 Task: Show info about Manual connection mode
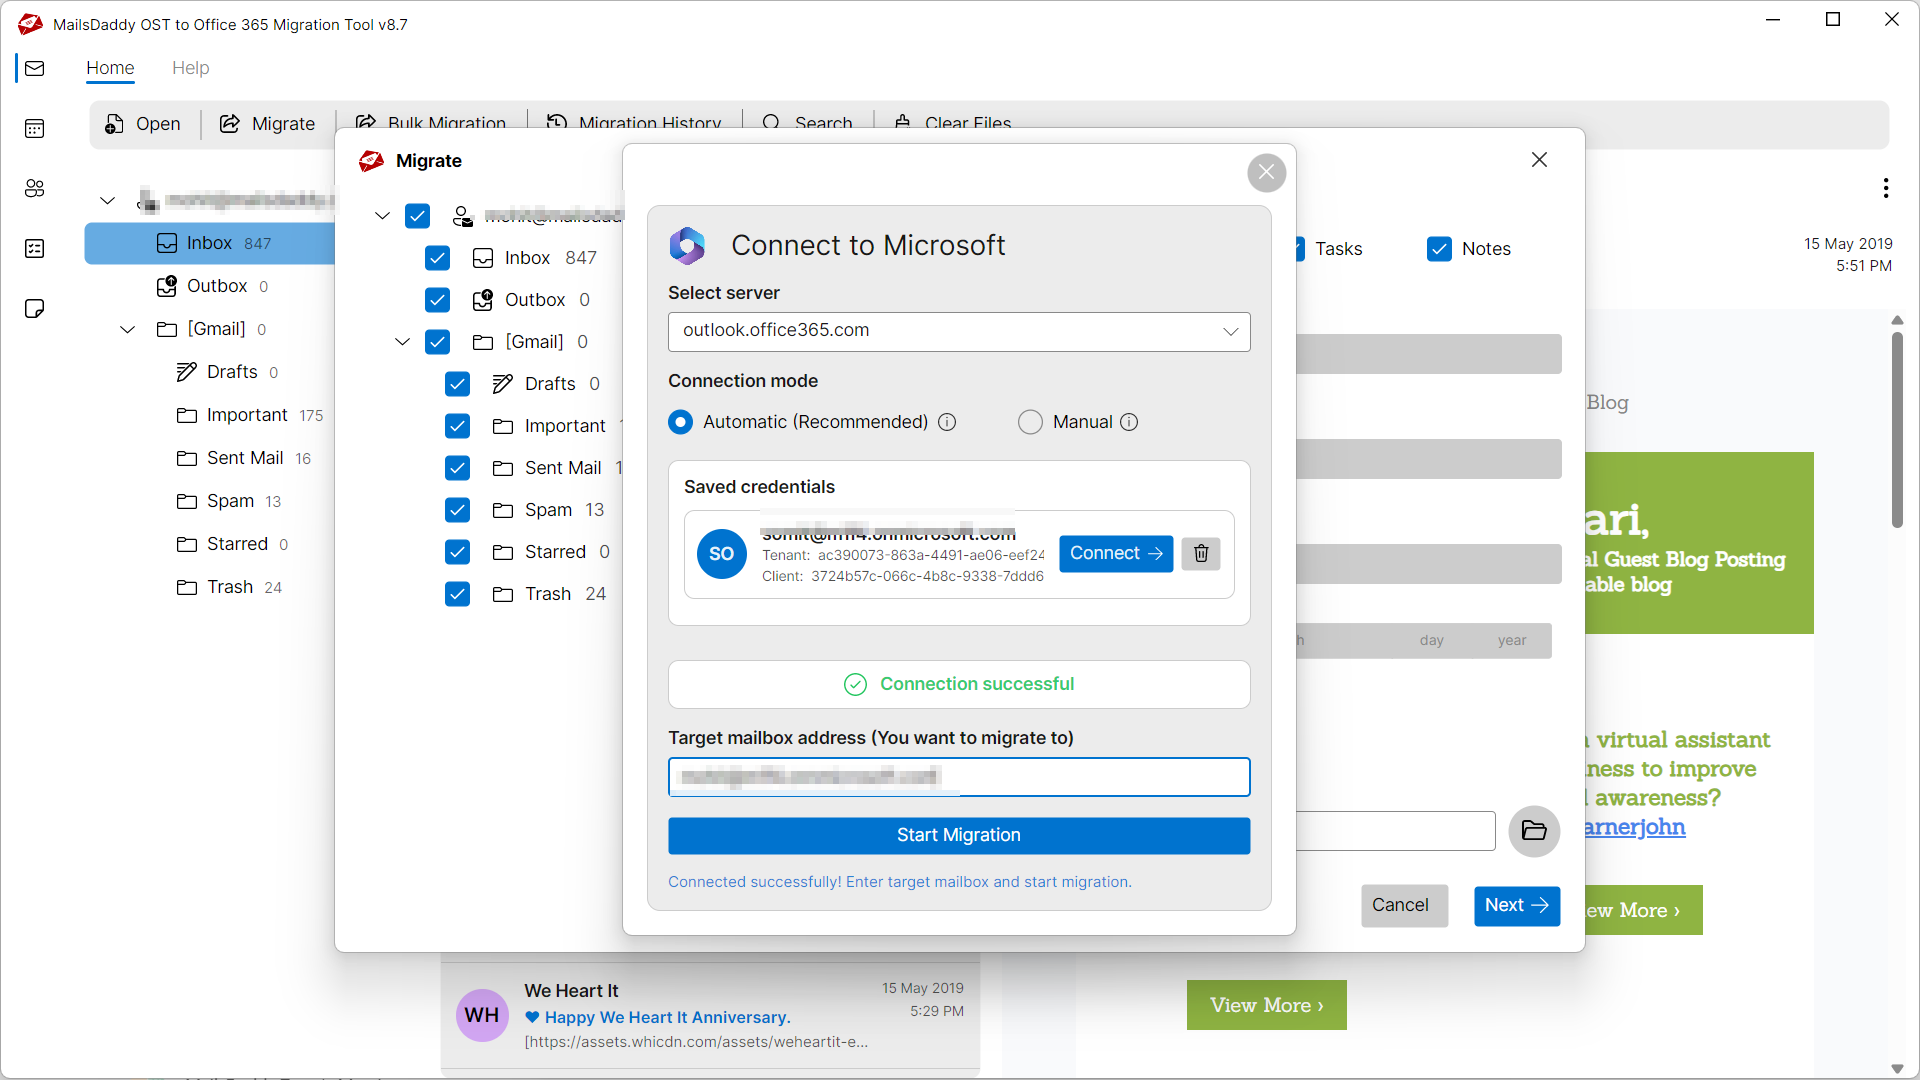1129,422
